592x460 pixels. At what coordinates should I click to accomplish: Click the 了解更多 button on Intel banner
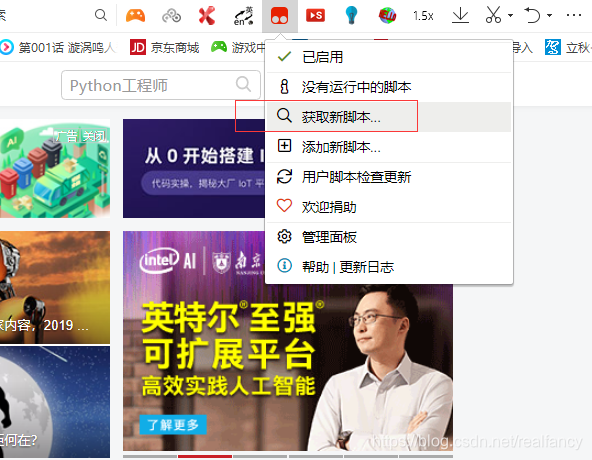pyautogui.click(x=173, y=424)
